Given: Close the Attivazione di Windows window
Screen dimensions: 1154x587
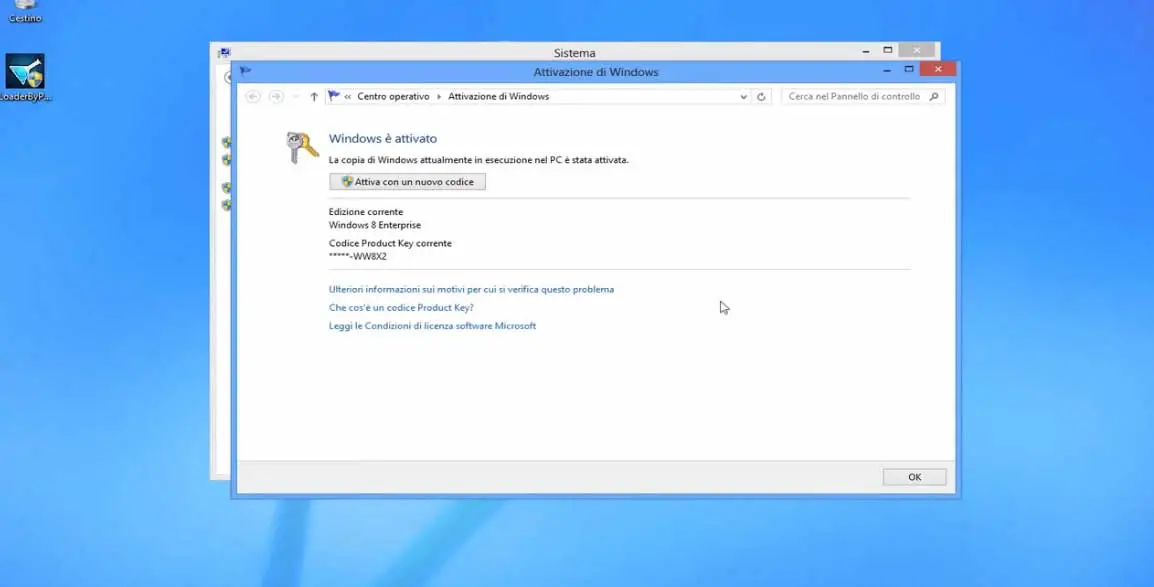Looking at the screenshot, I should coord(938,69).
